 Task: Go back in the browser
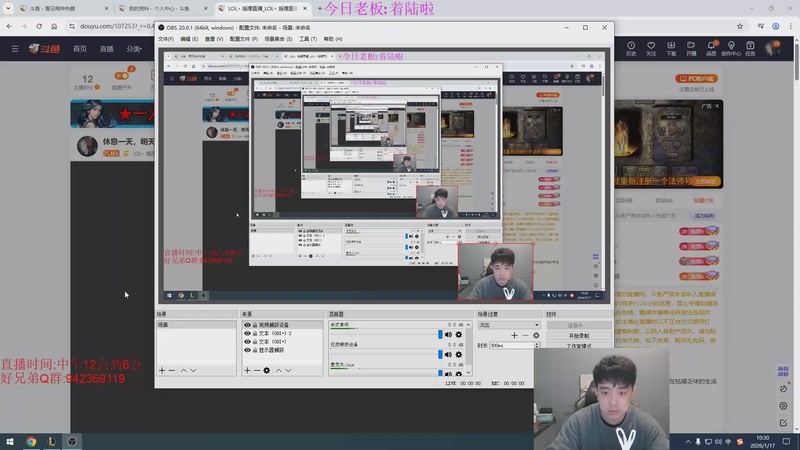tap(9, 26)
